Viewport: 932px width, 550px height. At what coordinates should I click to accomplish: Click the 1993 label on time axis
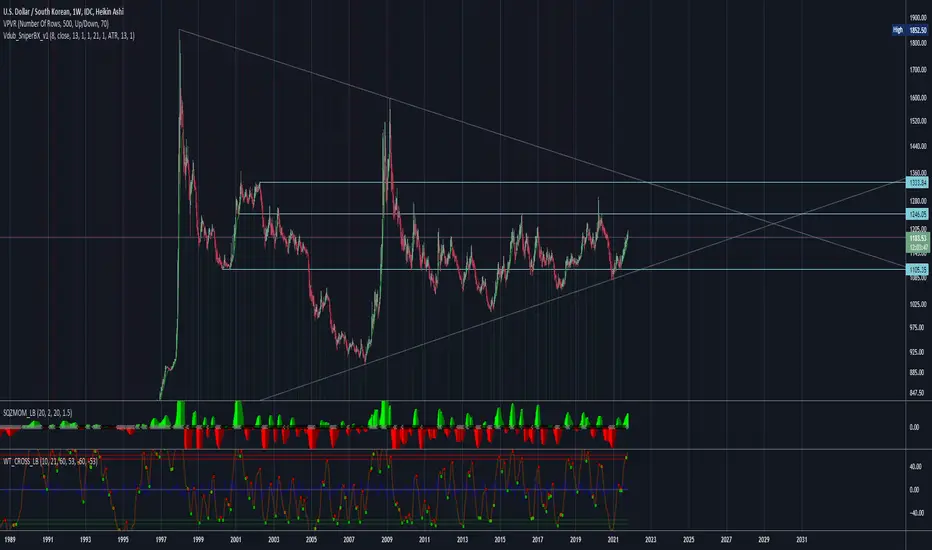(85, 540)
